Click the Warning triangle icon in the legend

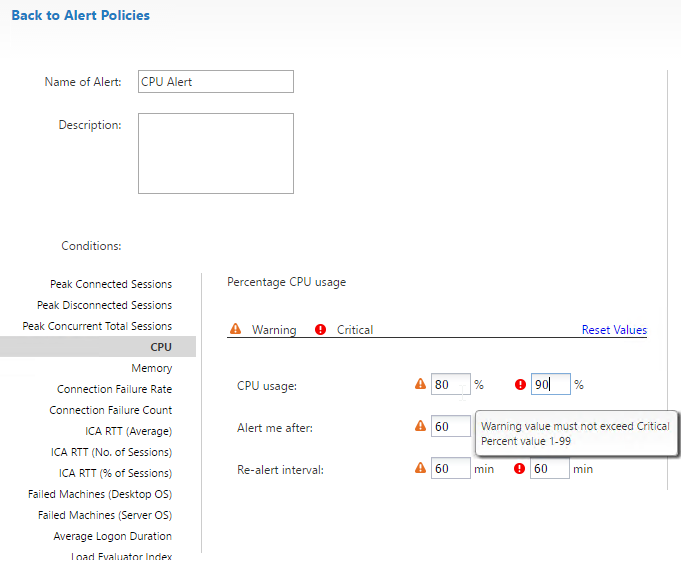(235, 328)
